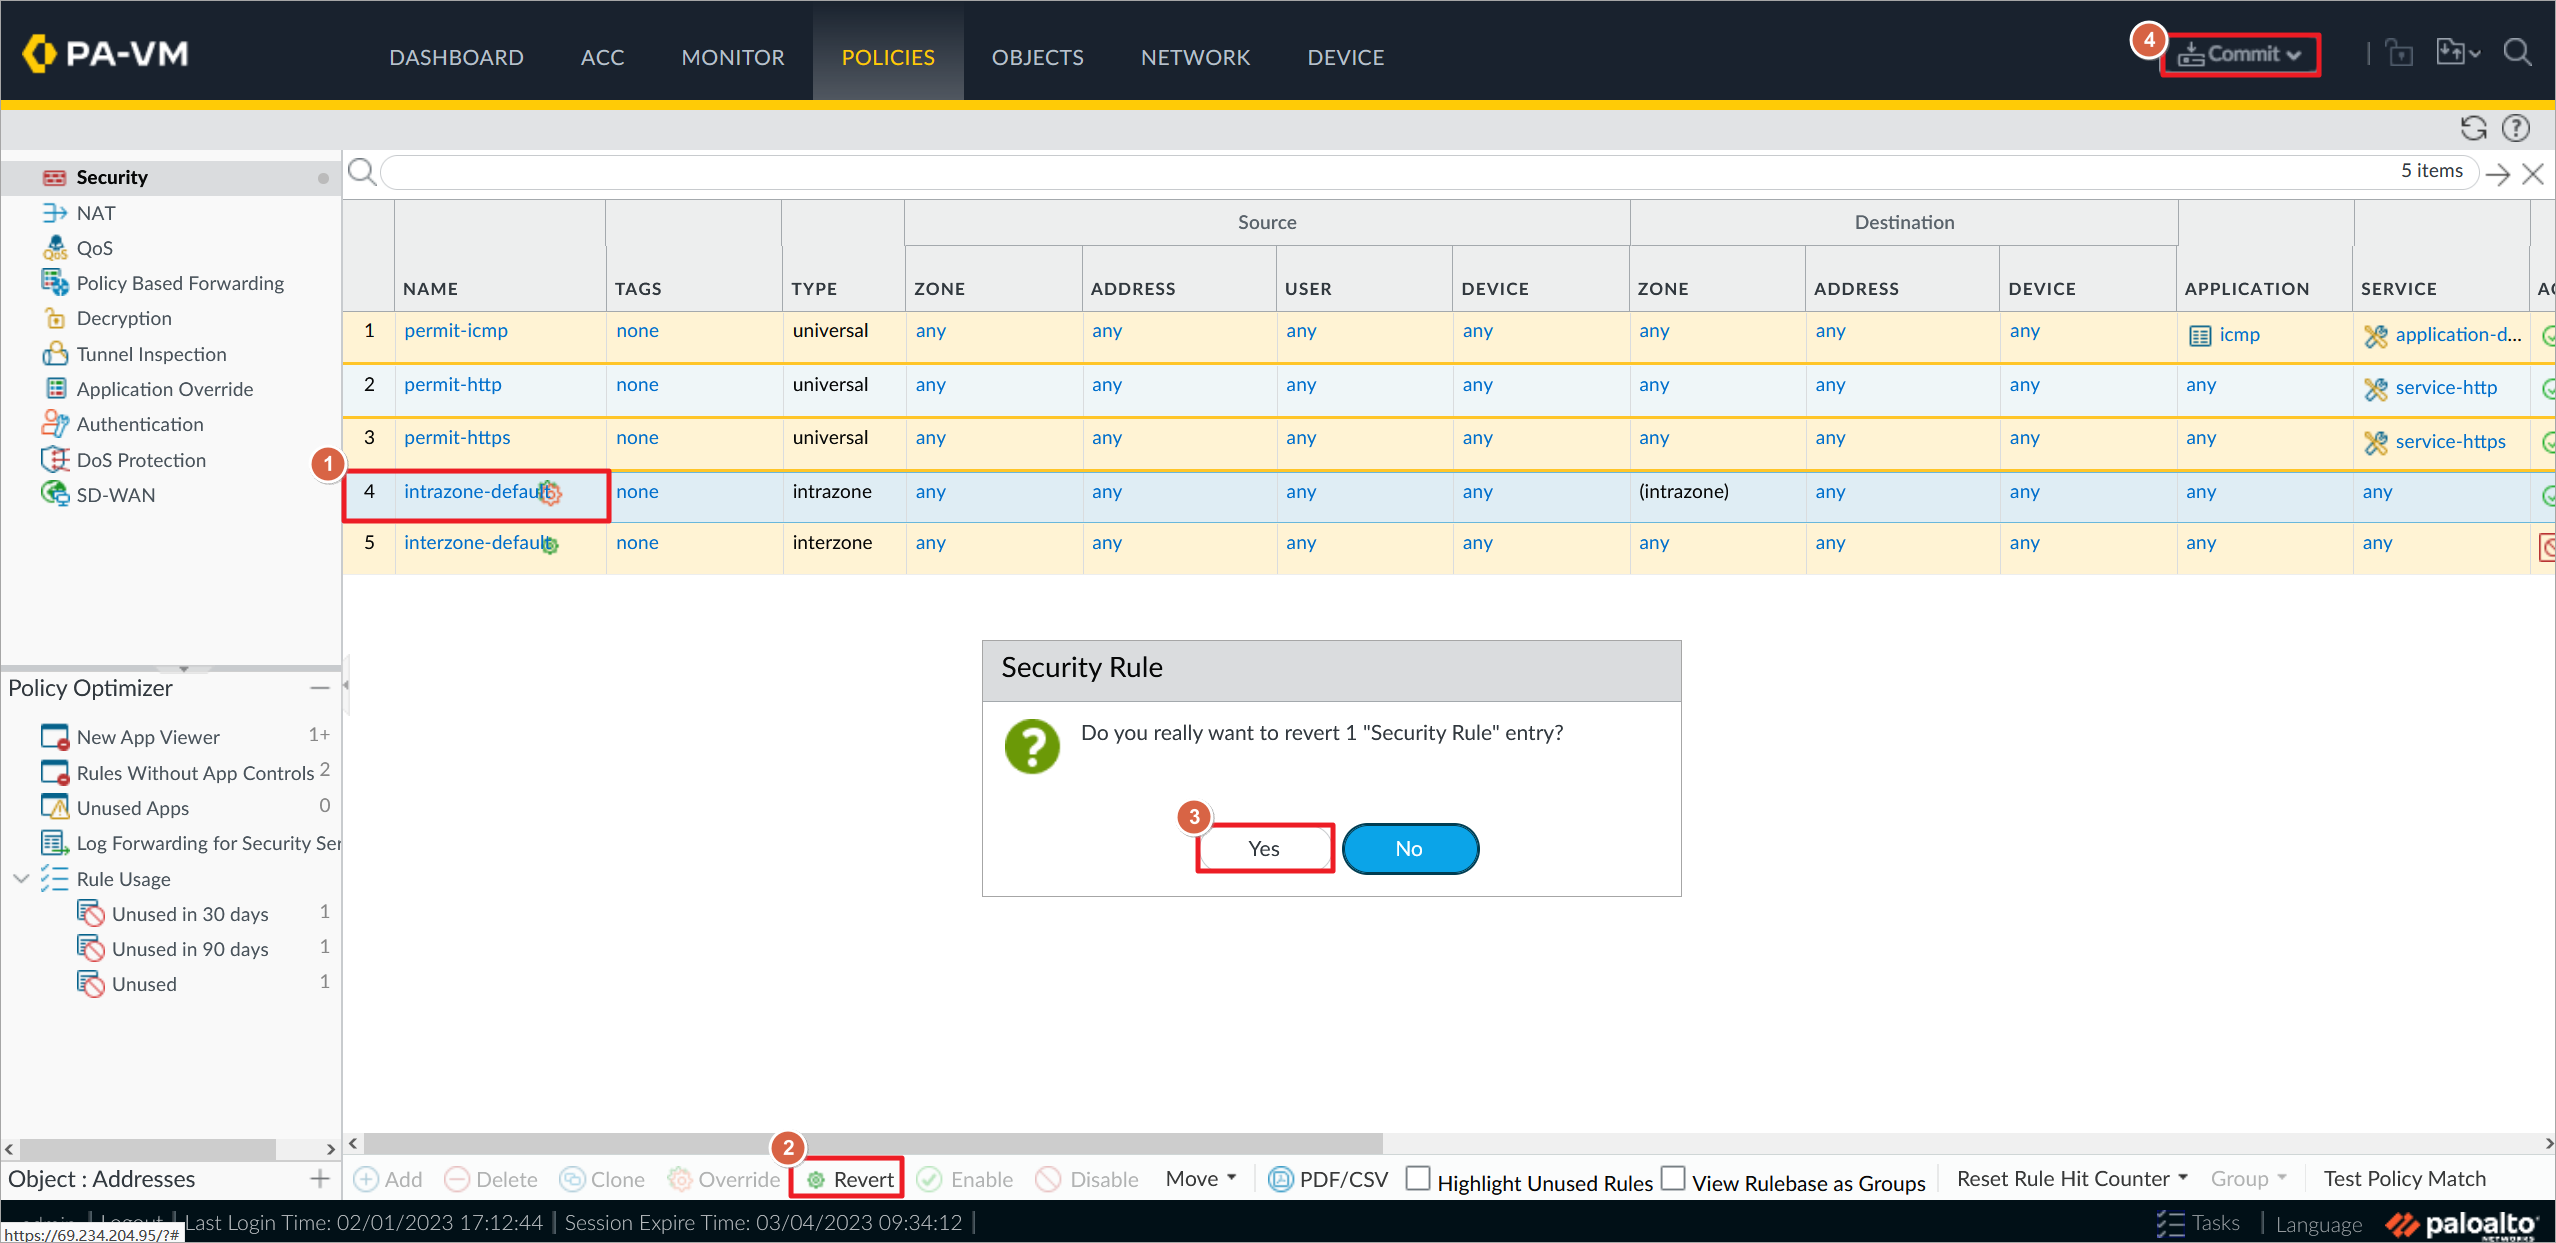Open Decryption policies

[123, 318]
